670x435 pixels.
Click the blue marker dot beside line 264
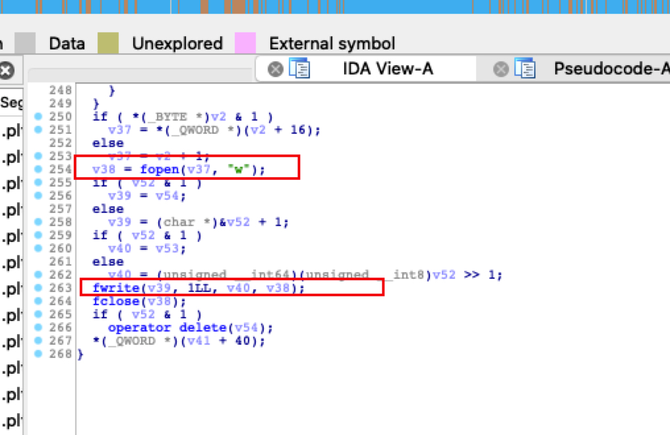pos(38,300)
